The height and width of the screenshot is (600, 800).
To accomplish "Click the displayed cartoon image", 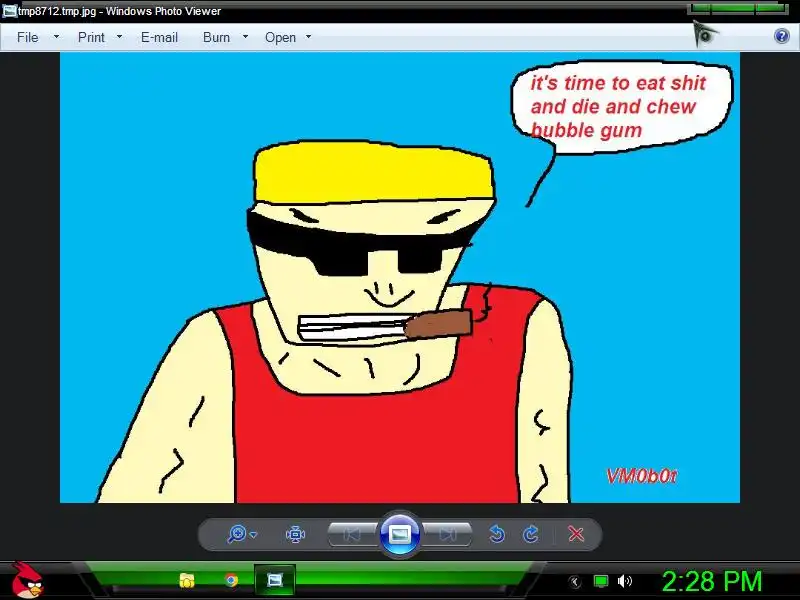I will point(400,278).
